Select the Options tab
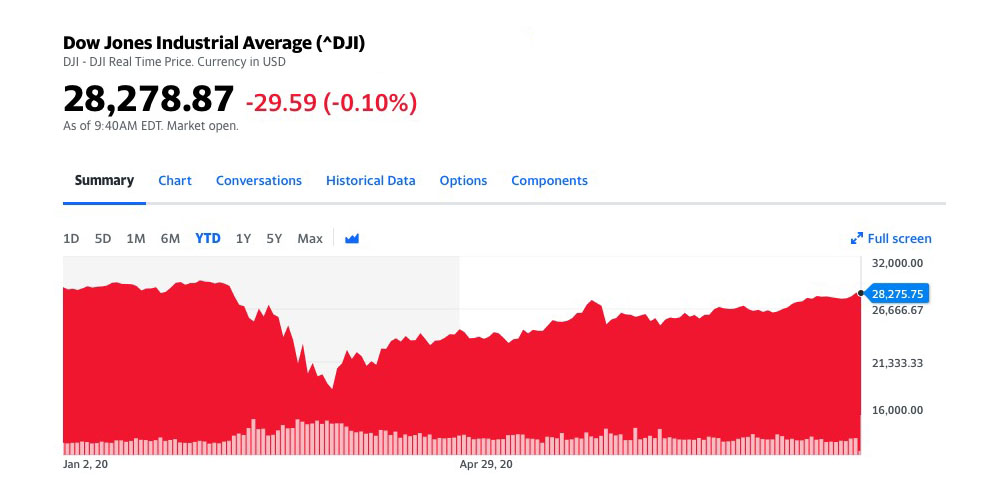Viewport: 1000px width, 500px height. pos(463,181)
